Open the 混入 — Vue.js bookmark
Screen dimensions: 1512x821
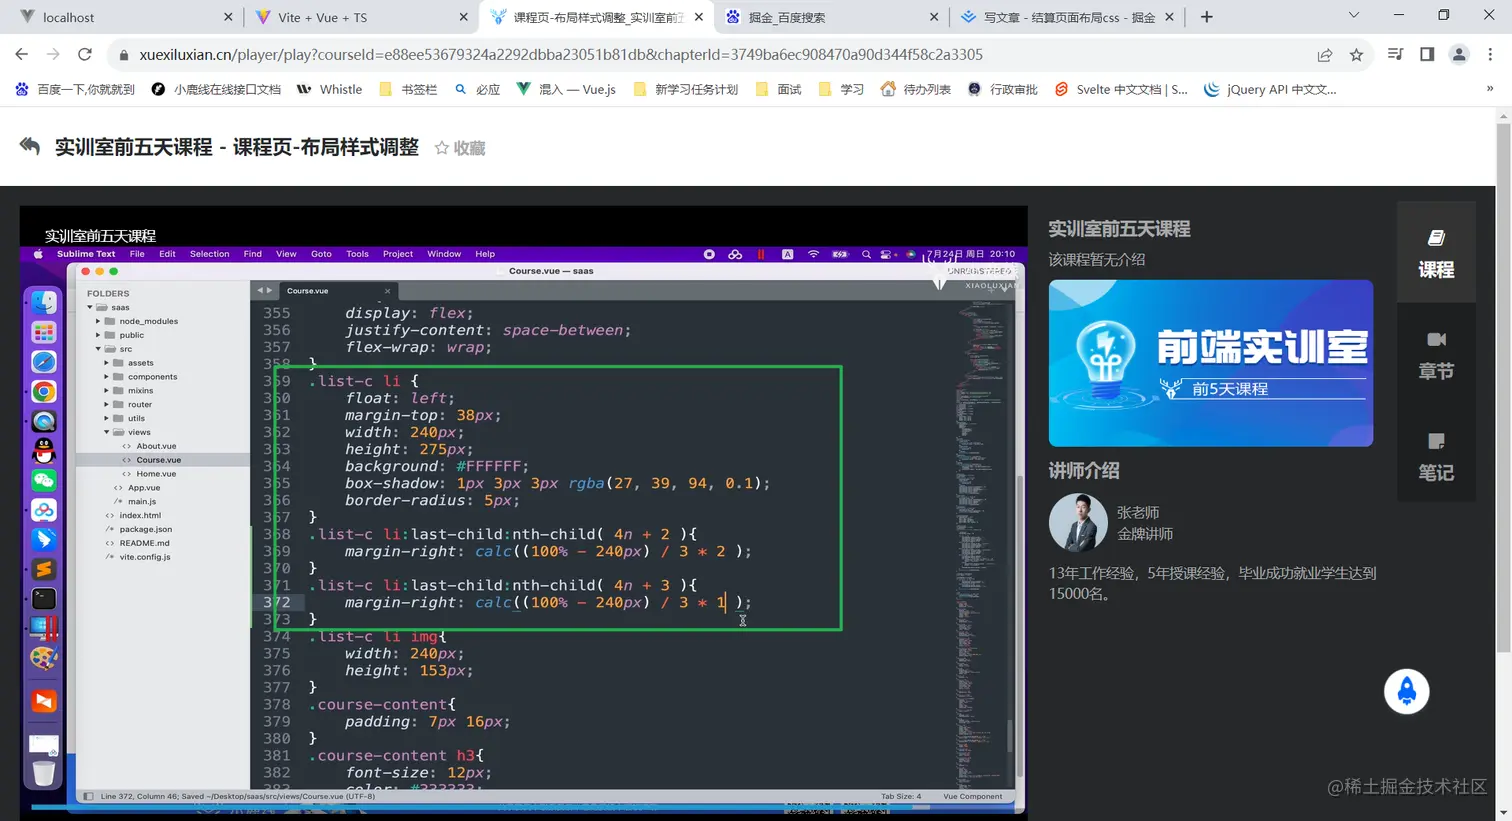click(566, 89)
